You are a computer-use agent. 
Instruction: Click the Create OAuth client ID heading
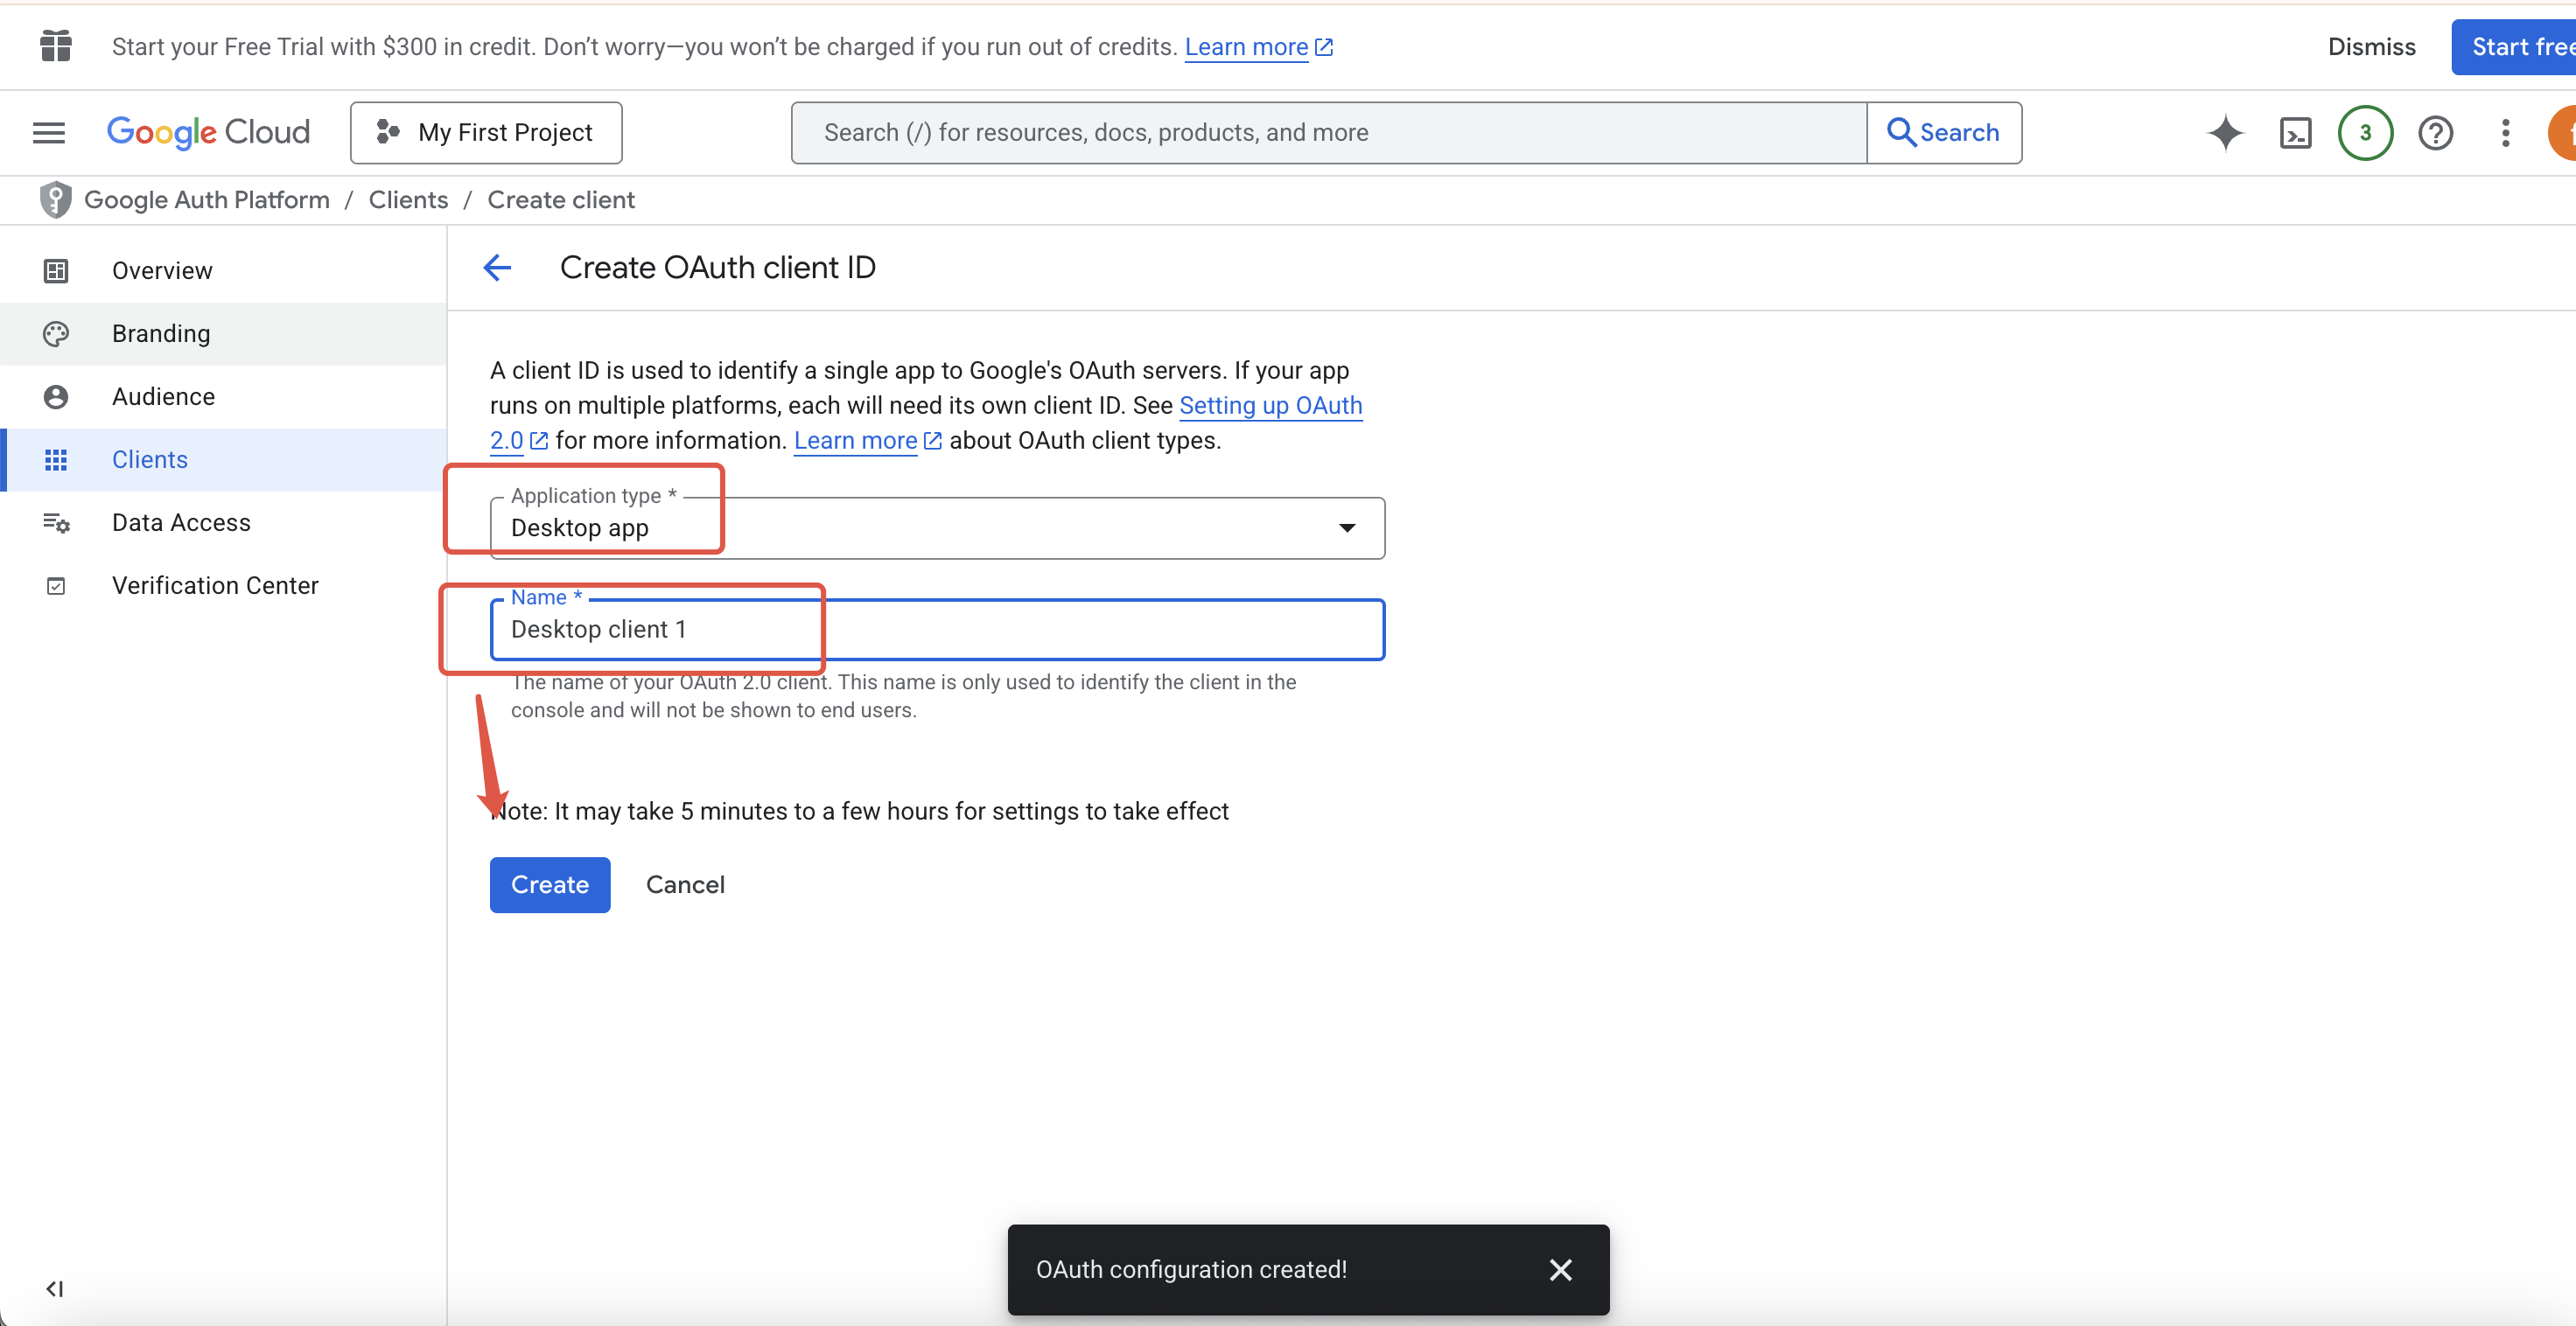tap(717, 267)
